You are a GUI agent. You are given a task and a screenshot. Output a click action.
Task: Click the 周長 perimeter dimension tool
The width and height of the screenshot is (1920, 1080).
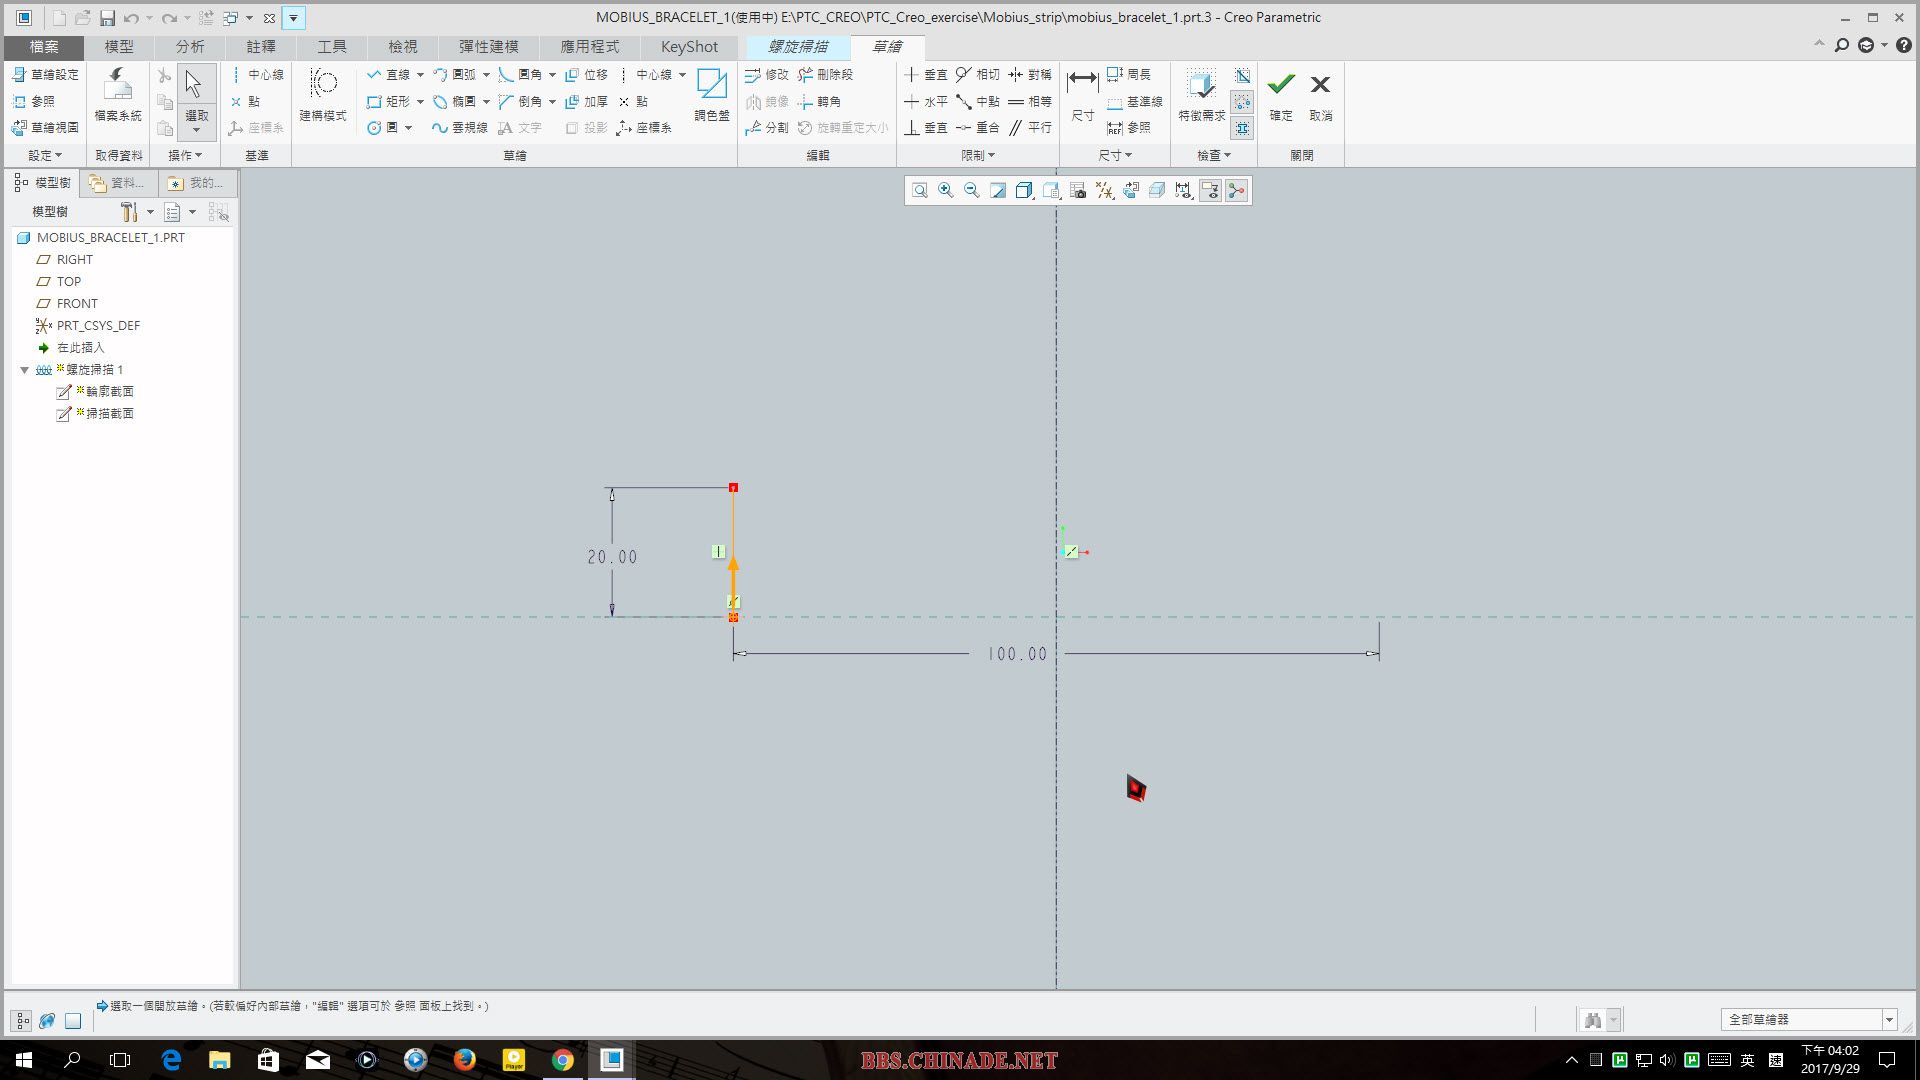pos(1129,75)
